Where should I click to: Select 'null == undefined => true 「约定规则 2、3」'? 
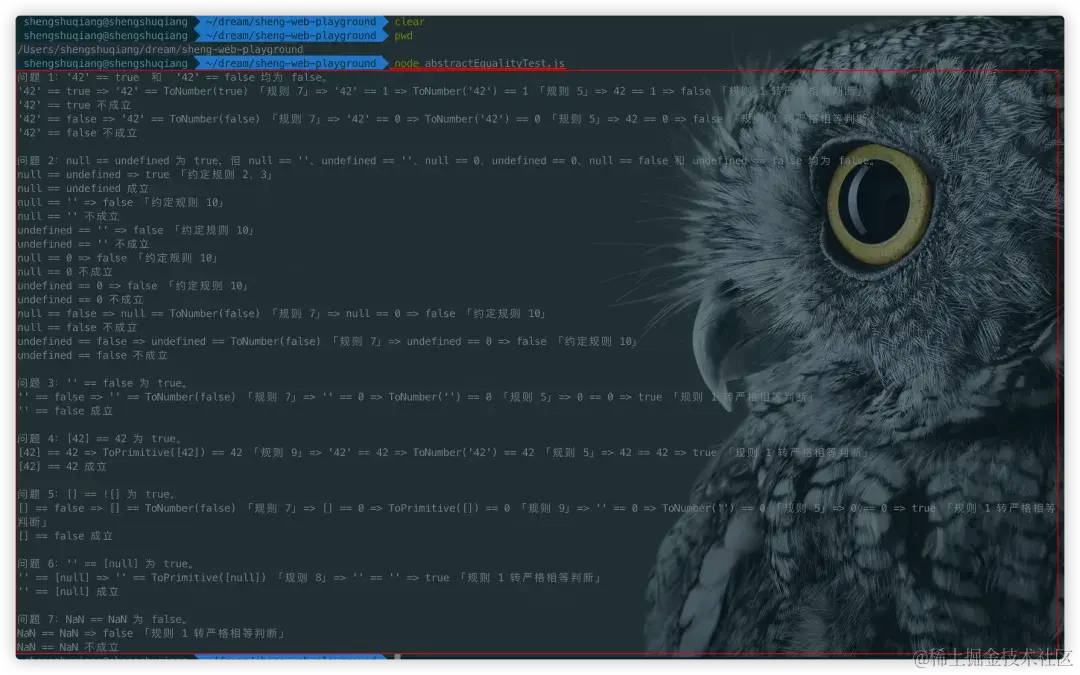click(145, 174)
